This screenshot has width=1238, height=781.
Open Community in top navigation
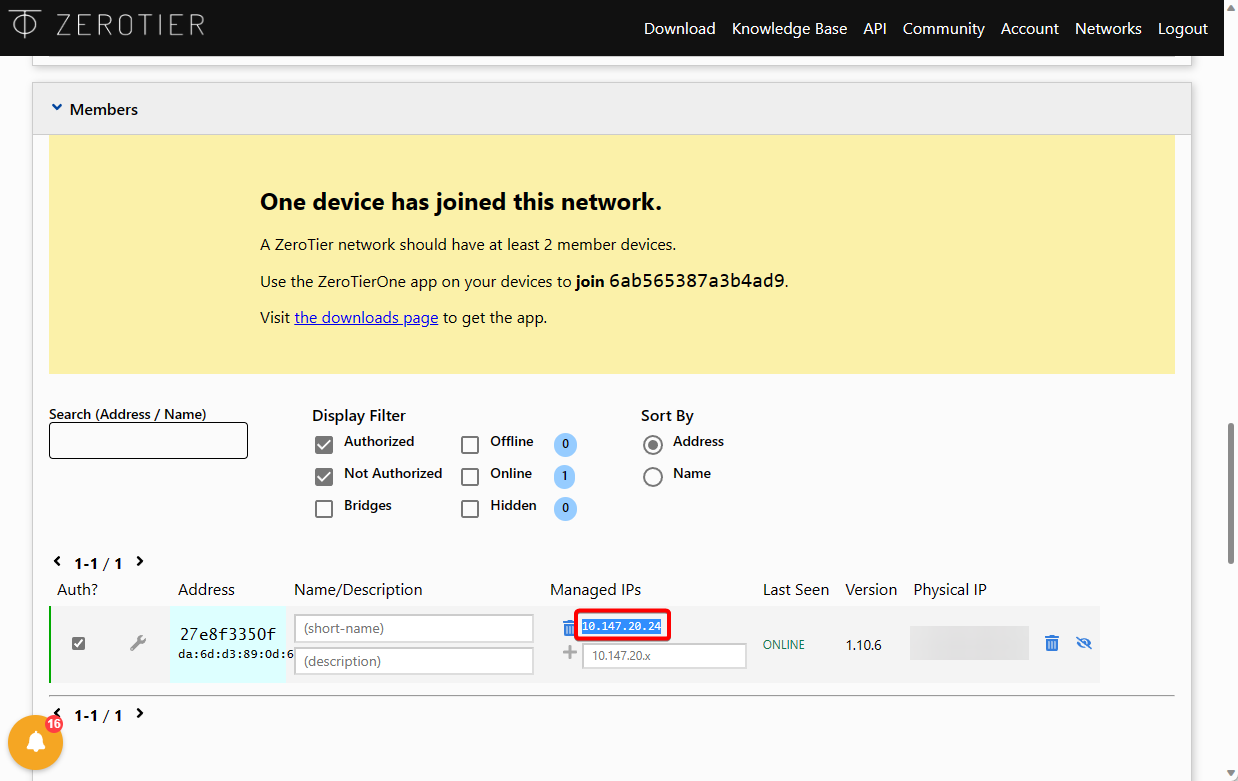click(x=944, y=28)
